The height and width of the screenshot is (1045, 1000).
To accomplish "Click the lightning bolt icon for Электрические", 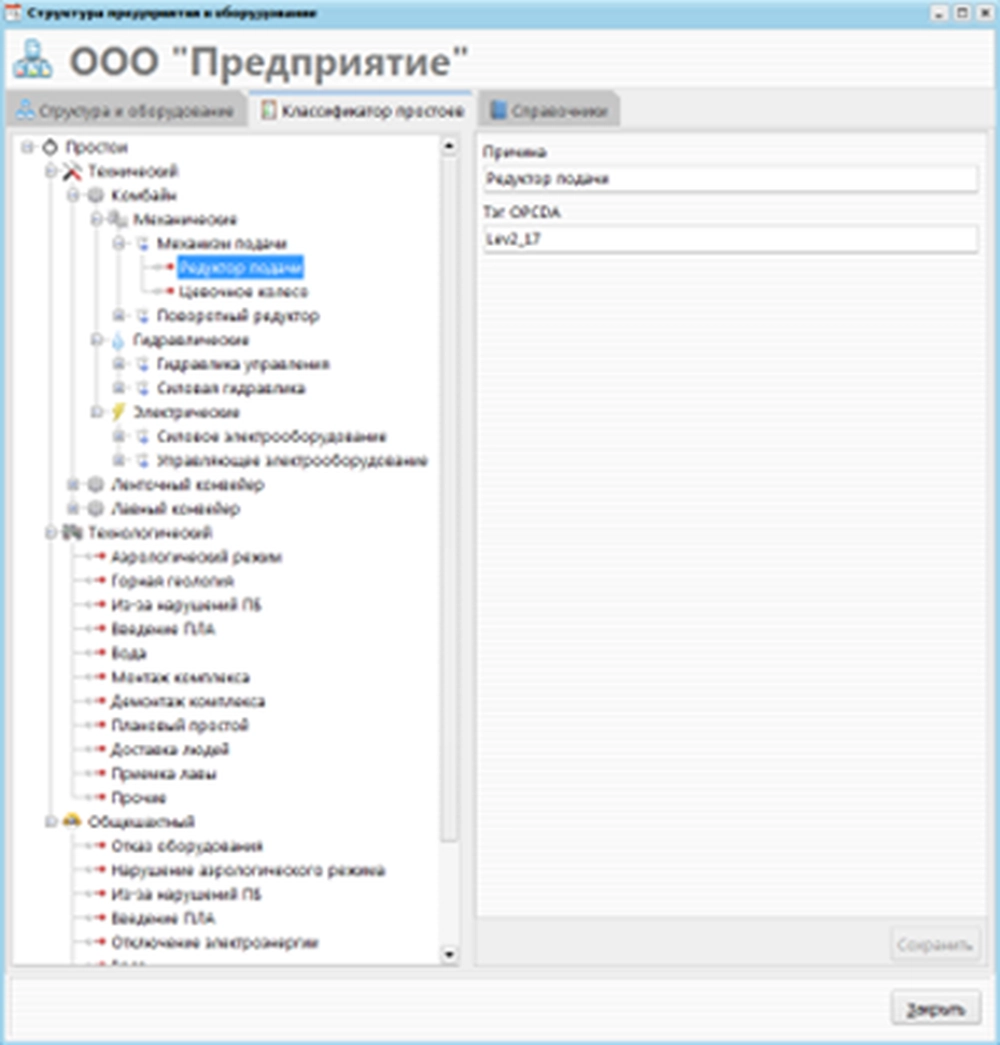I will point(119,412).
